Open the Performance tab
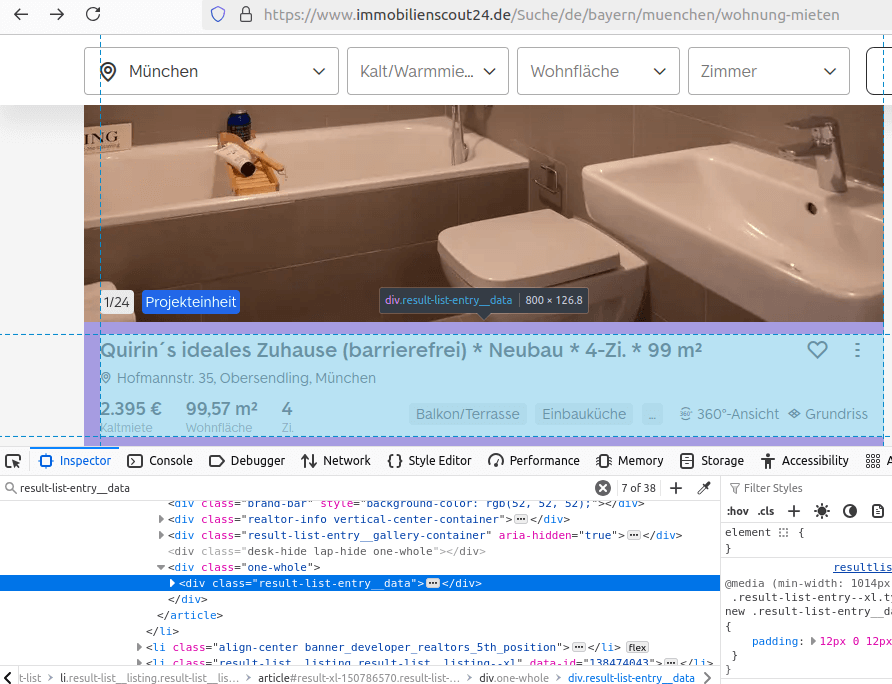The width and height of the screenshot is (892, 684). pos(534,460)
